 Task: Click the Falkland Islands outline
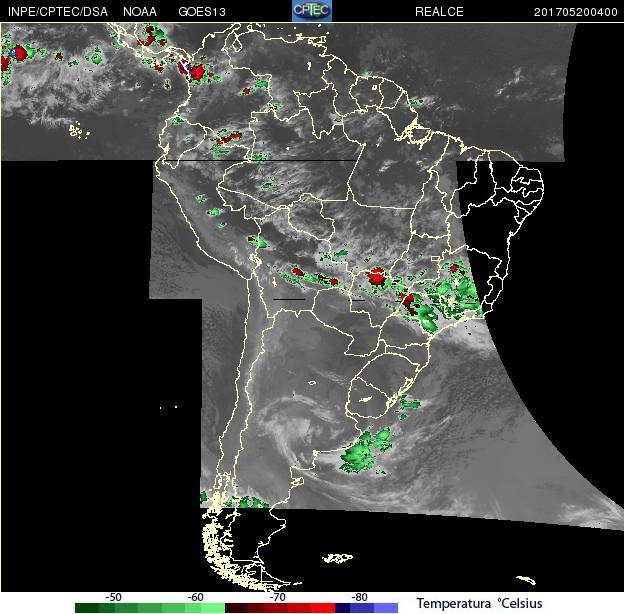(337, 558)
